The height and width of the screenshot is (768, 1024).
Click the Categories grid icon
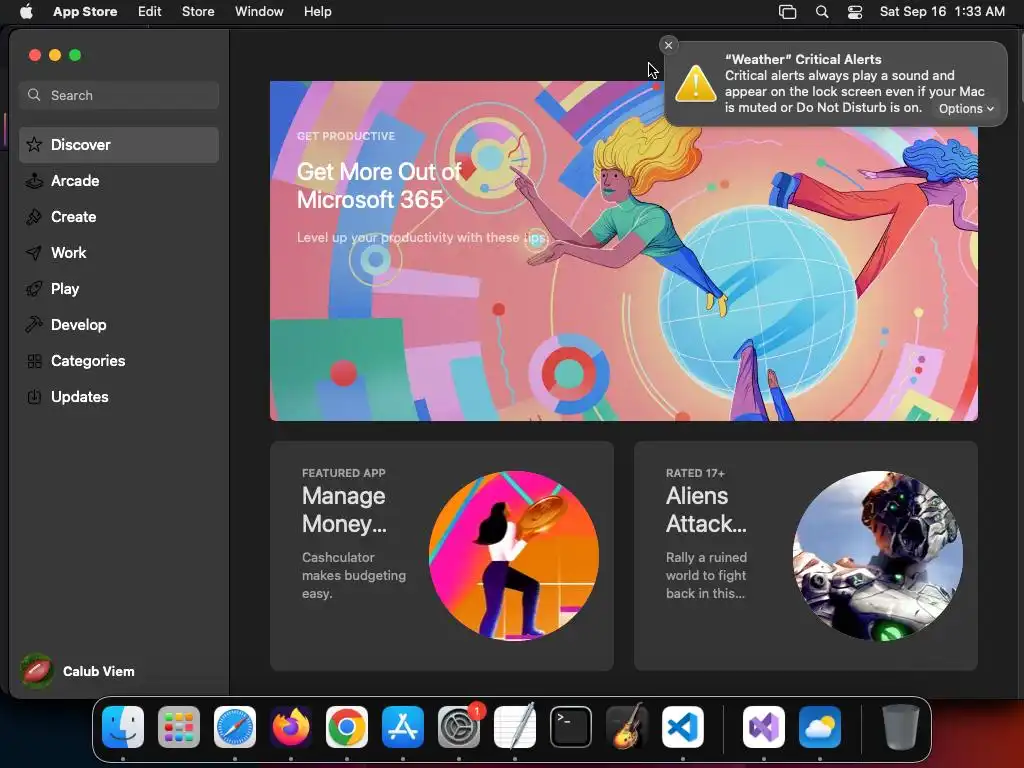(34, 360)
